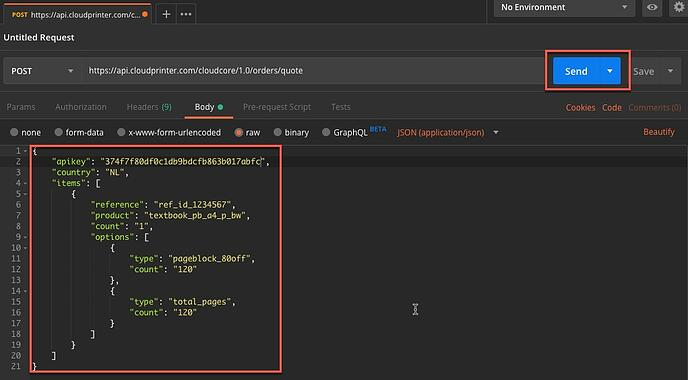Image resolution: width=688 pixels, height=380 pixels.
Task: Select the none body type radio
Action: (14, 132)
